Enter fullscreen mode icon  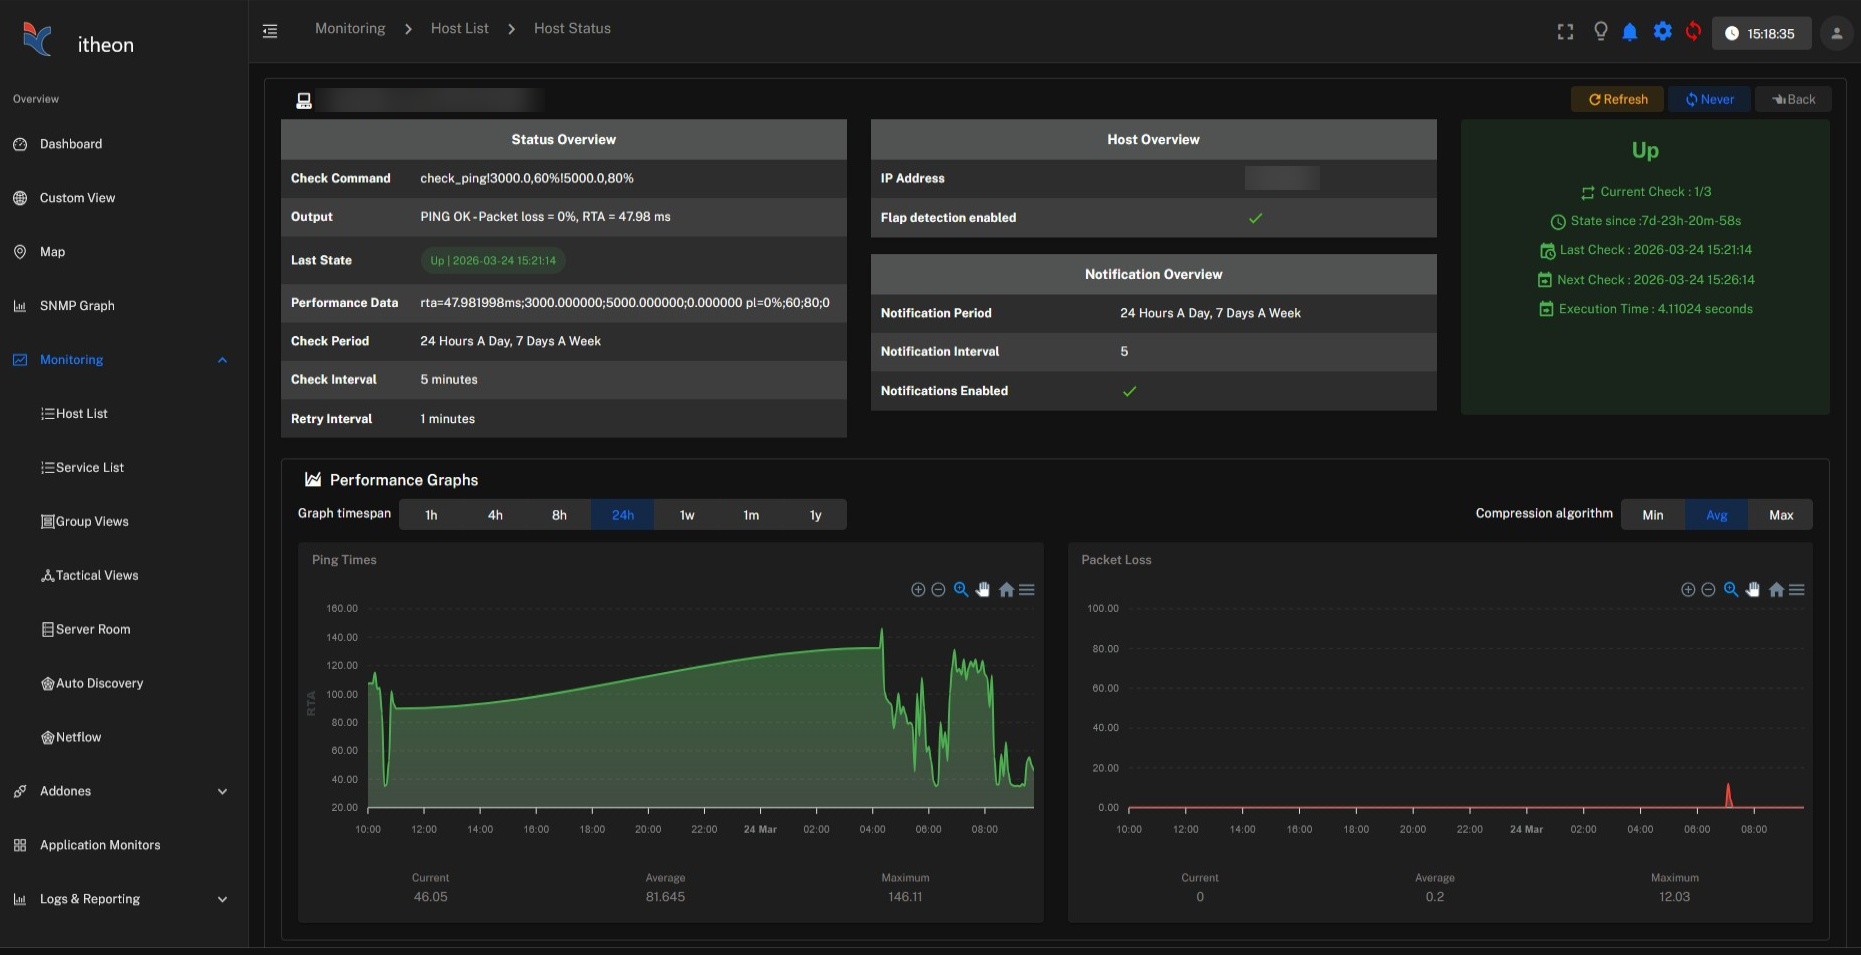pyautogui.click(x=1565, y=32)
